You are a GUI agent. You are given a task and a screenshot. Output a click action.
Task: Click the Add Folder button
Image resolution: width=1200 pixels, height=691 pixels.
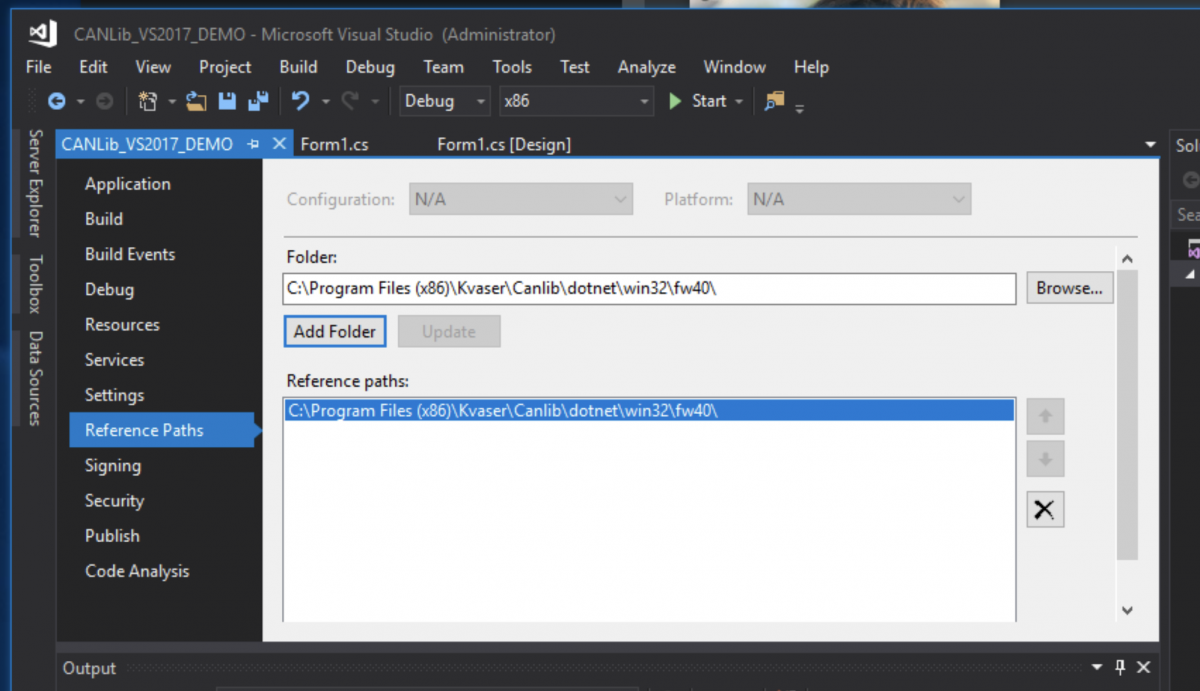click(334, 330)
